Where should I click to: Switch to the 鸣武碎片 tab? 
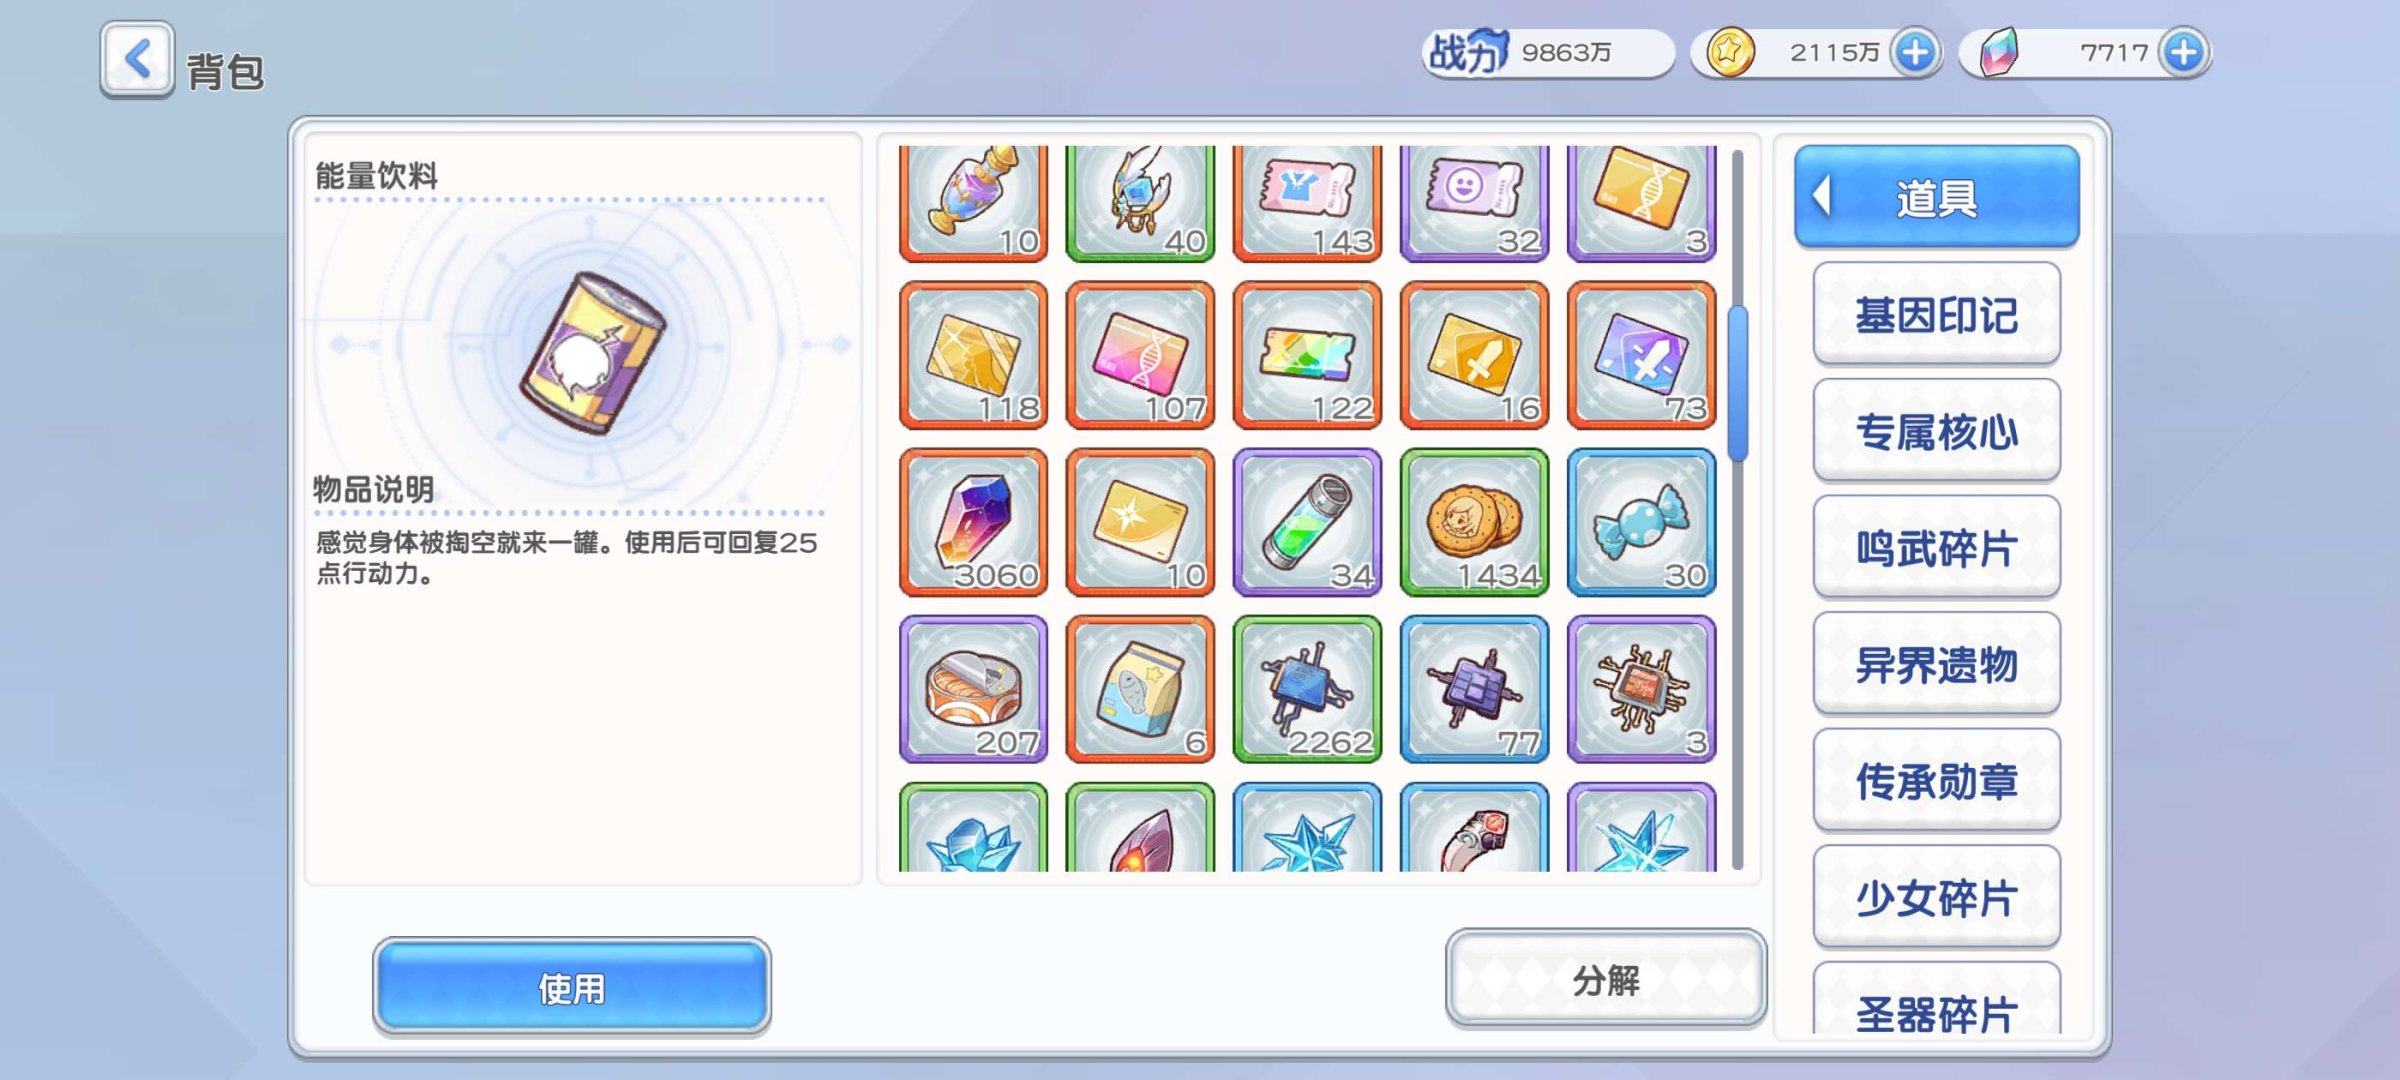tap(1937, 548)
